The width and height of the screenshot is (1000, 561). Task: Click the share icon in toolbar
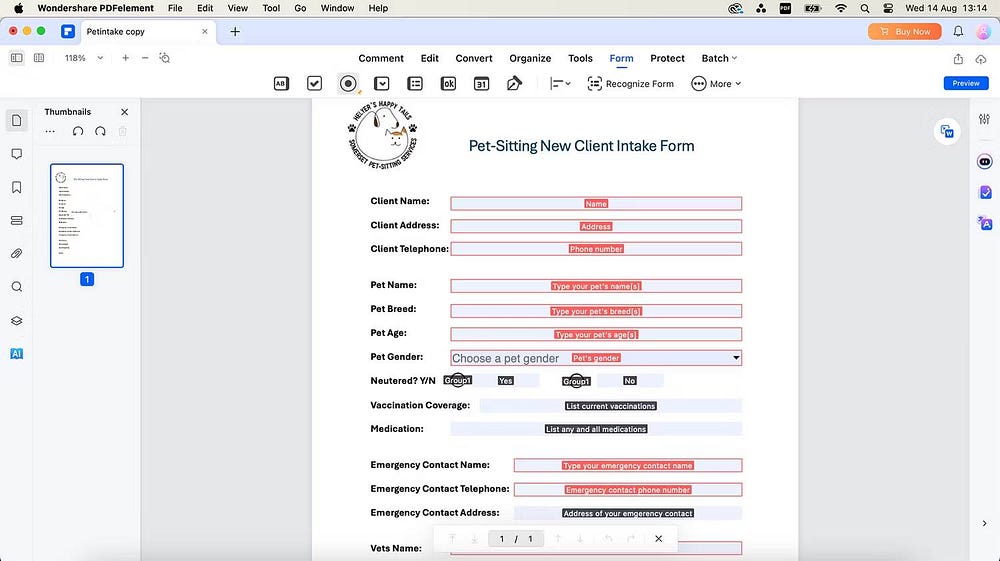(958, 59)
